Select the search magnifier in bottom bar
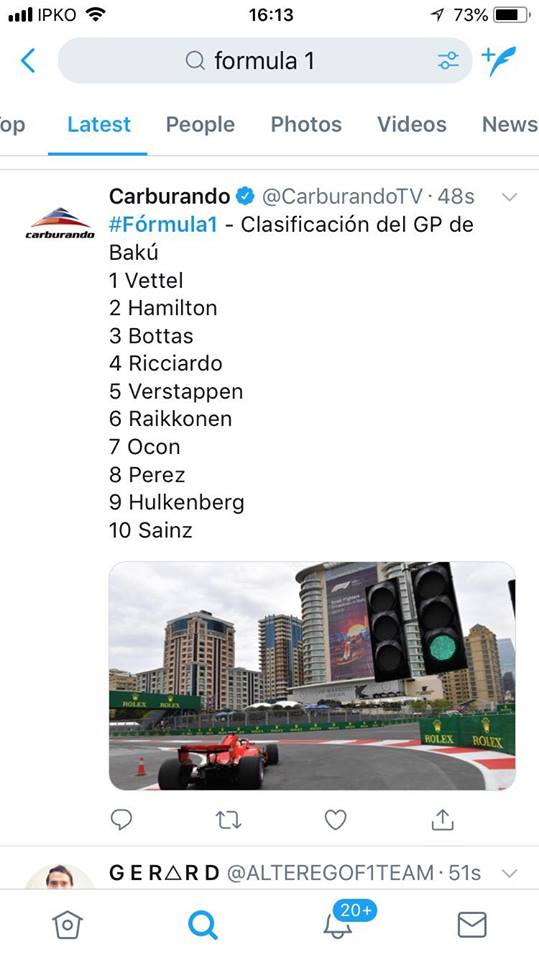This screenshot has width=539, height=960. click(x=203, y=924)
